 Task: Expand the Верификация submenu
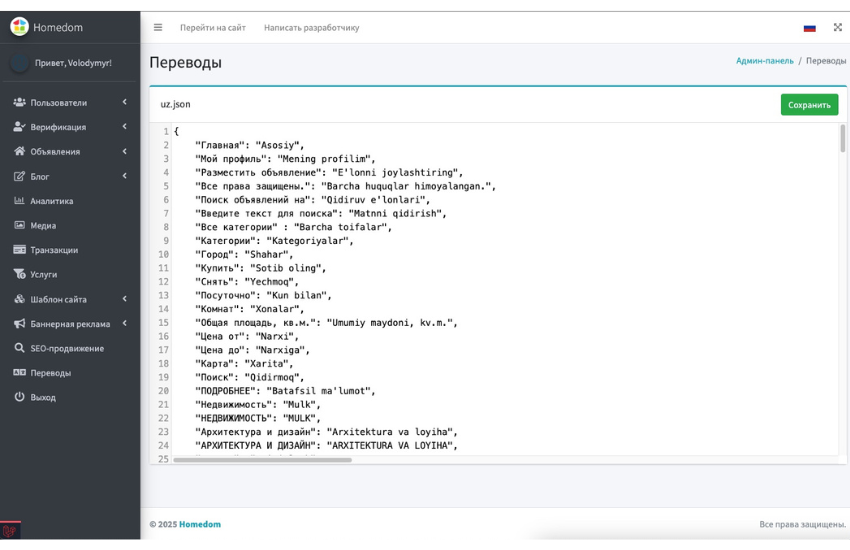[x=124, y=127]
